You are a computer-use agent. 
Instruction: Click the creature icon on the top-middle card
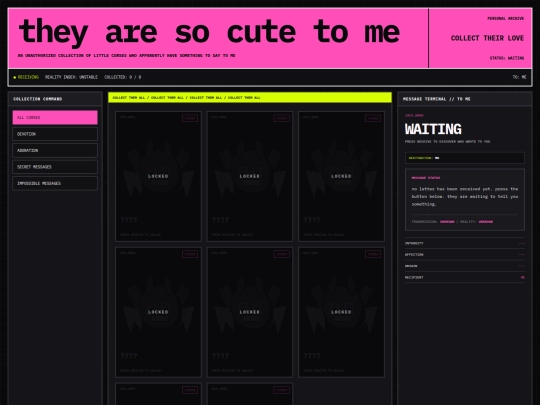point(250,170)
